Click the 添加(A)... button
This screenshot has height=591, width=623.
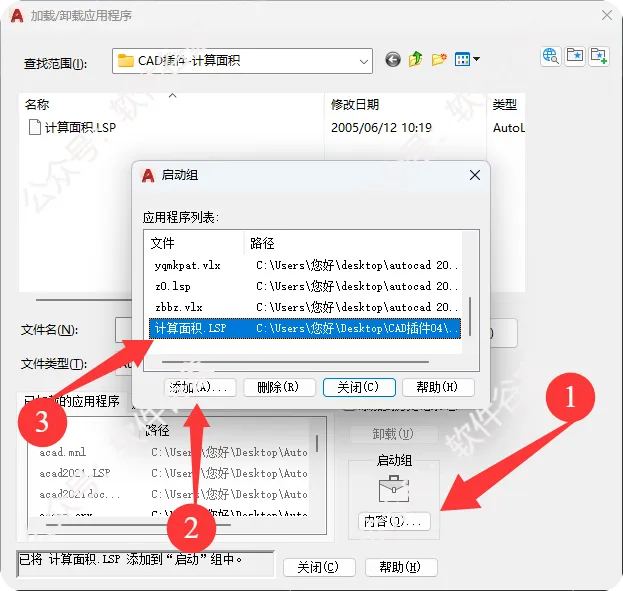pyautogui.click(x=200, y=387)
